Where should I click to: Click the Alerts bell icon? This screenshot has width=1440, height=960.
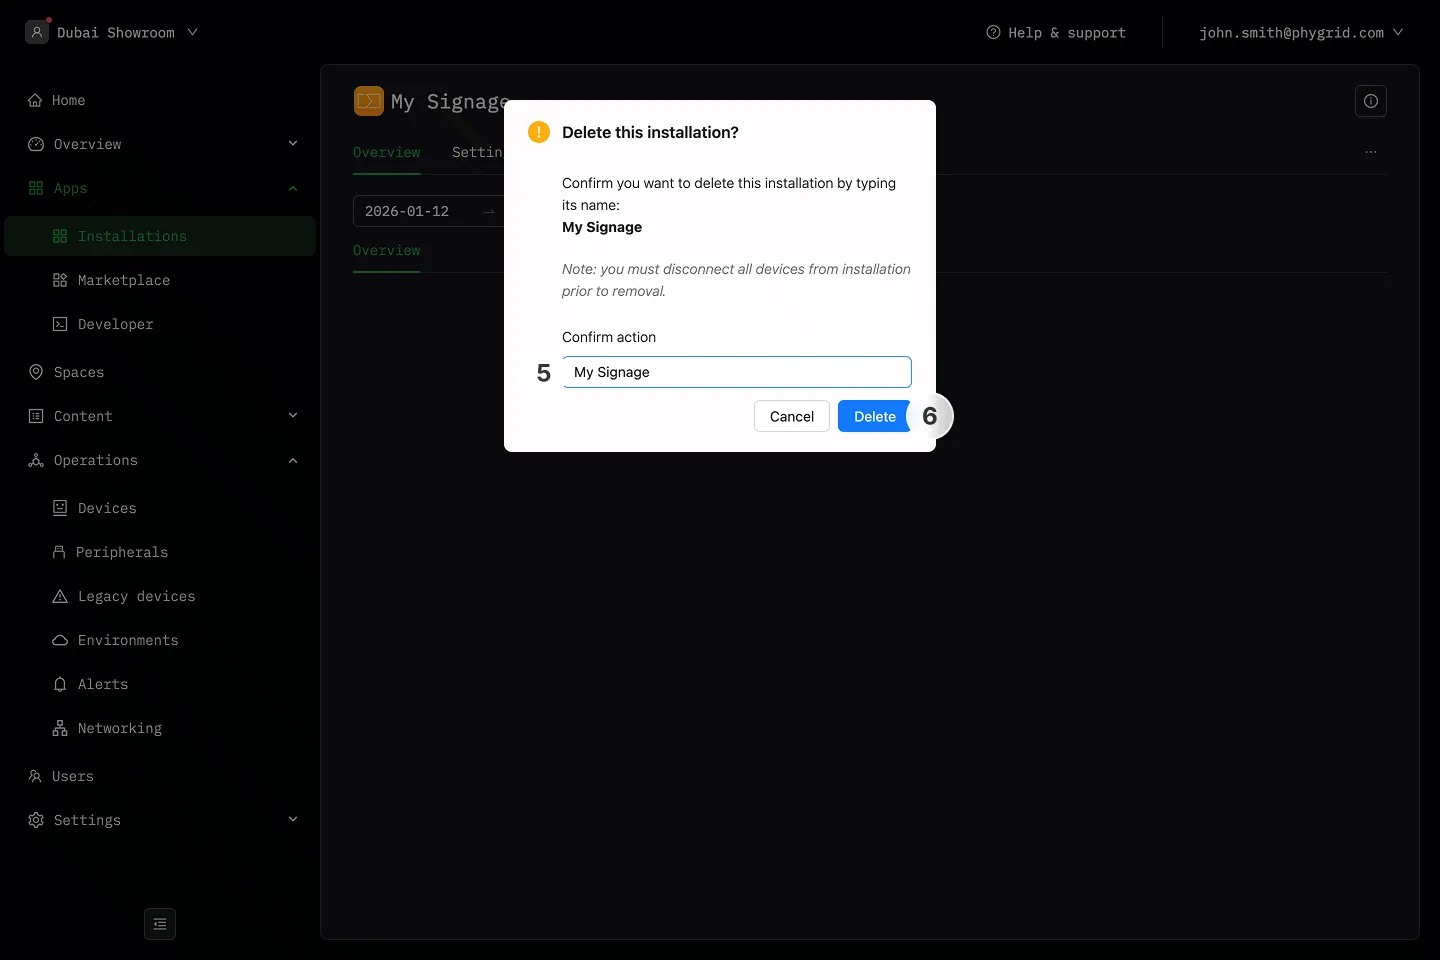click(x=60, y=684)
